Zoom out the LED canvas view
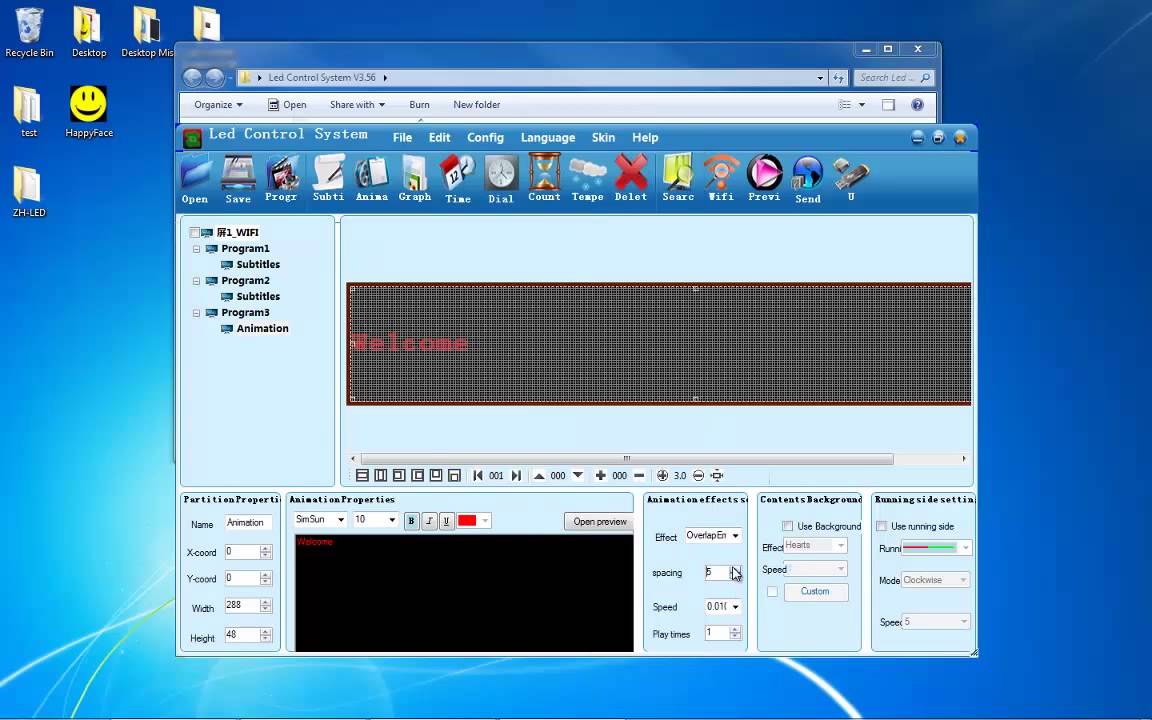 699,475
